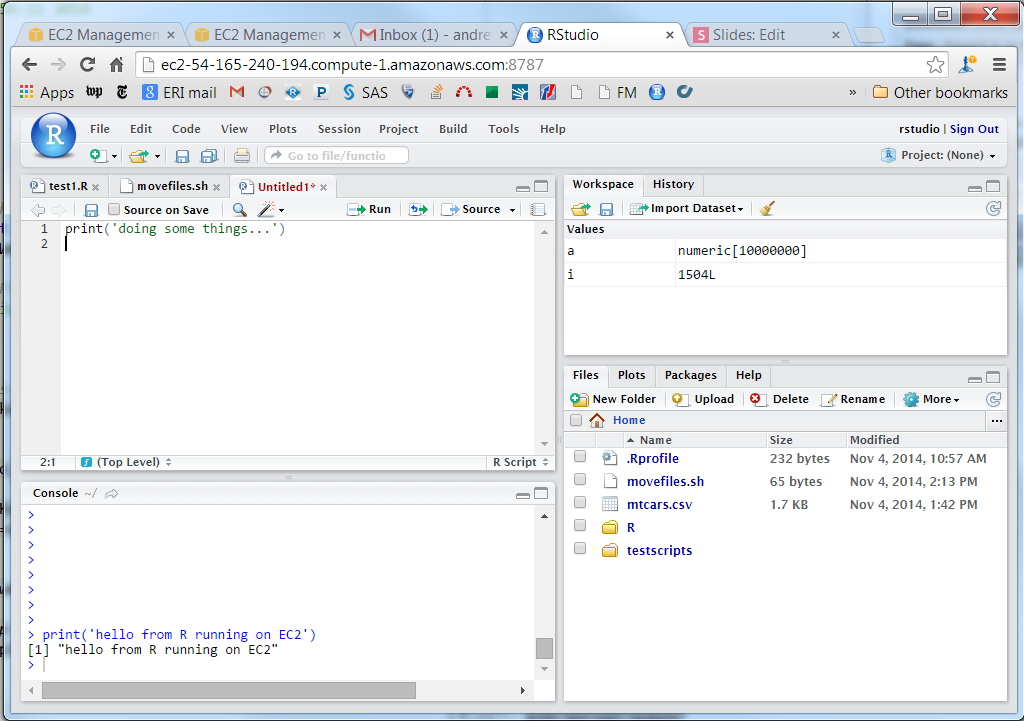1024x721 pixels.
Task: Click the compile notebook icon in editor toolbar
Action: tap(538, 210)
